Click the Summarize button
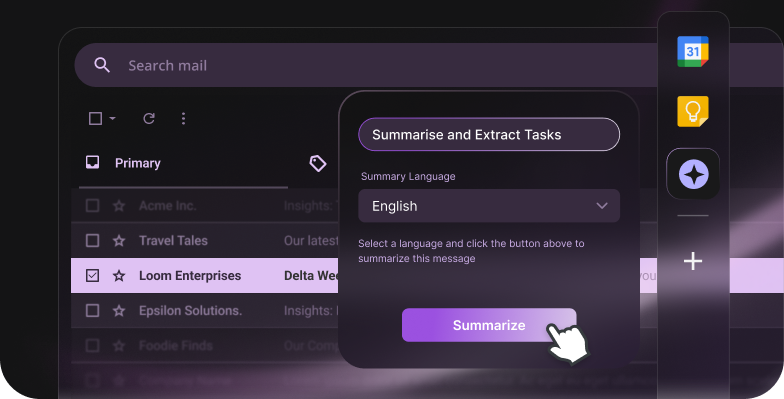Viewport: 784px width, 399px height. [489, 325]
